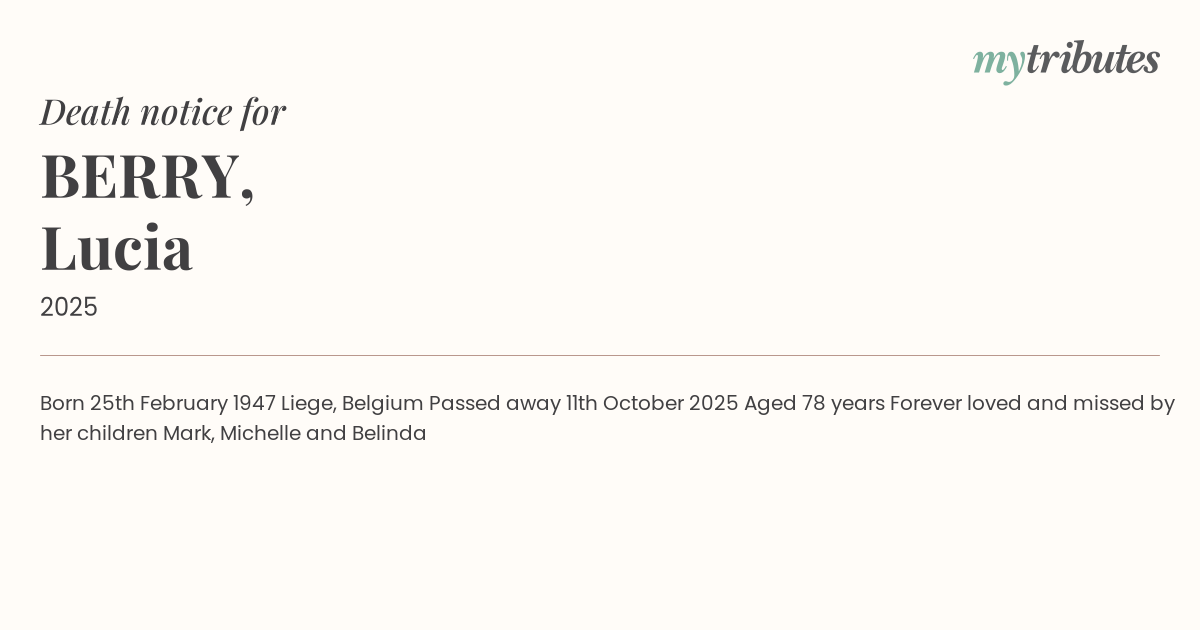Click the word "Born" in the notice
The height and width of the screenshot is (630, 1200).
pos(62,404)
